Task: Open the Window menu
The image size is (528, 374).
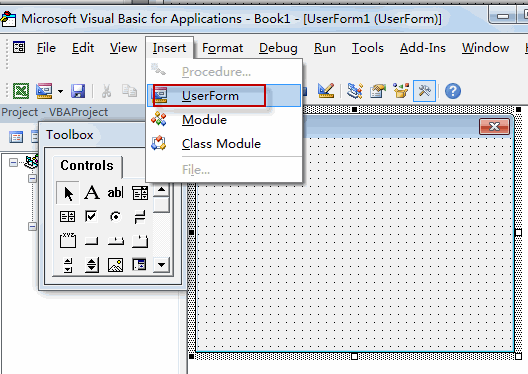Action: pos(485,48)
